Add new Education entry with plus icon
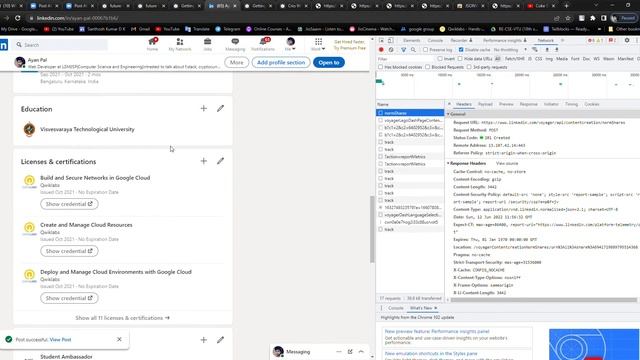The width and height of the screenshot is (640, 360). [x=204, y=108]
